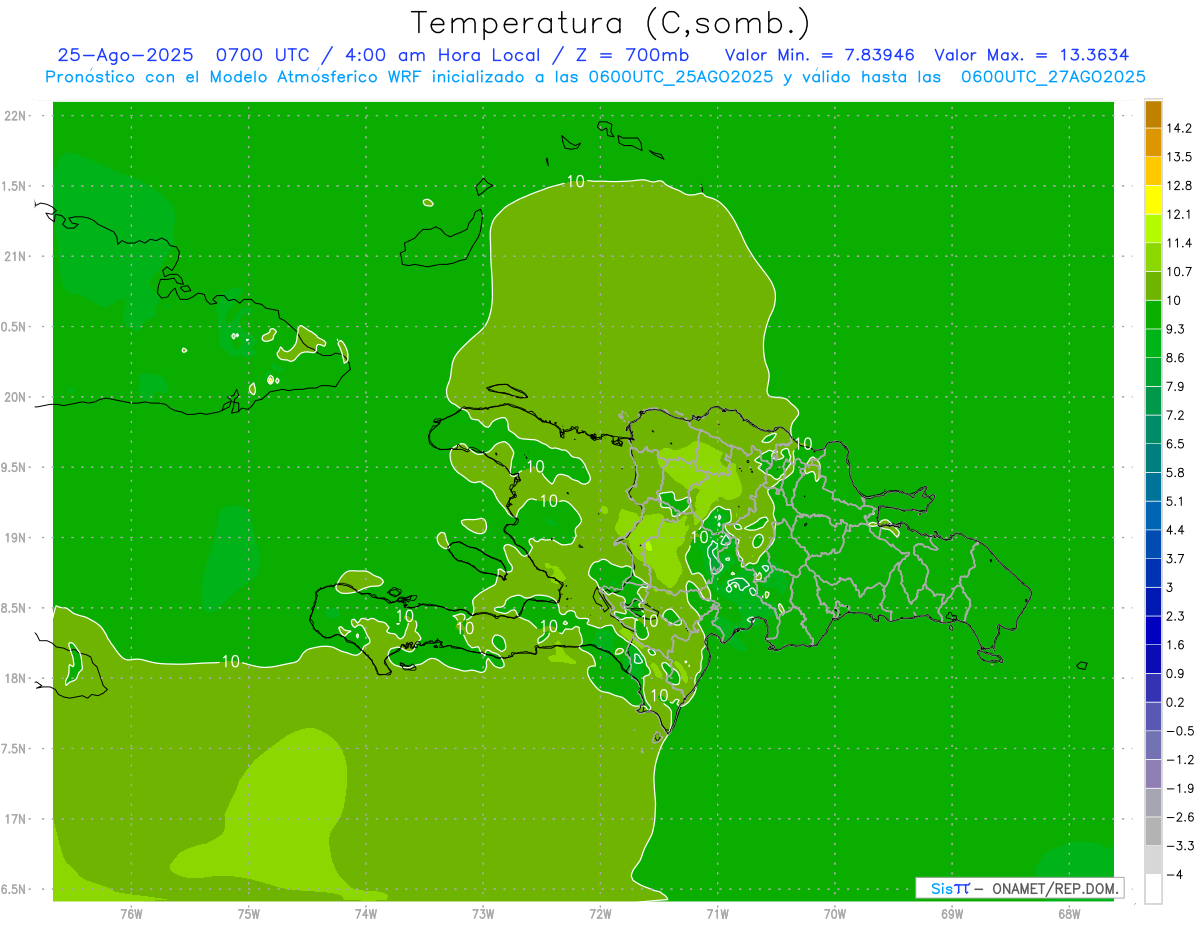1200x927 pixels.
Task: Click the 'ONAMET/REP.DOM.' credit label
Action: click(x=1053, y=888)
